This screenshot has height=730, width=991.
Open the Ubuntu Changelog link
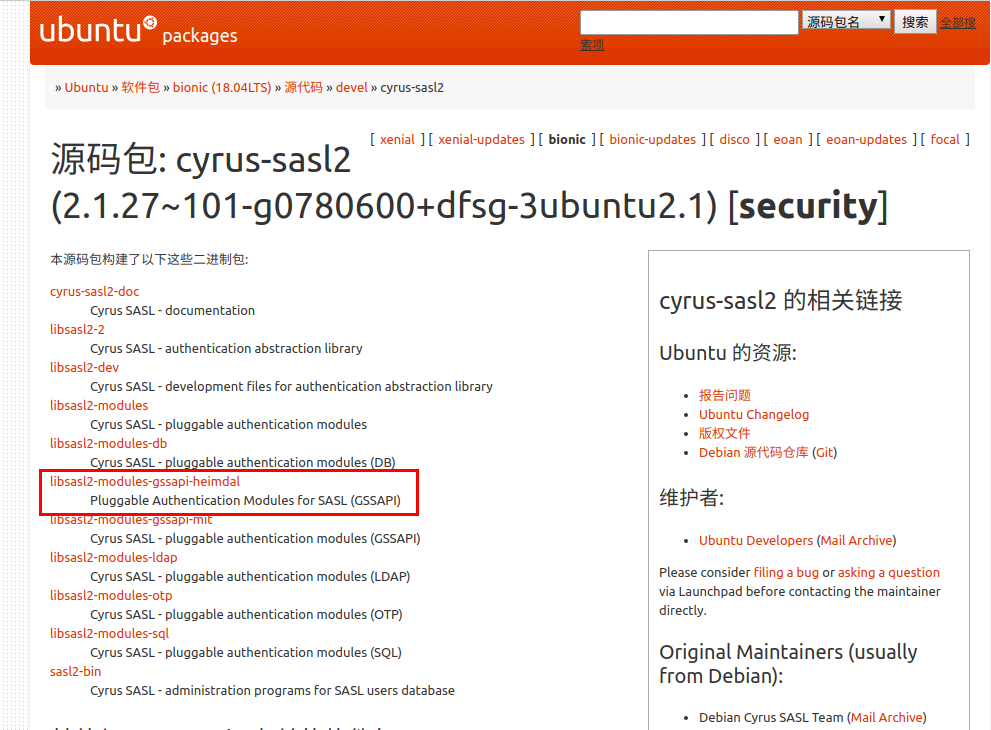pos(753,414)
